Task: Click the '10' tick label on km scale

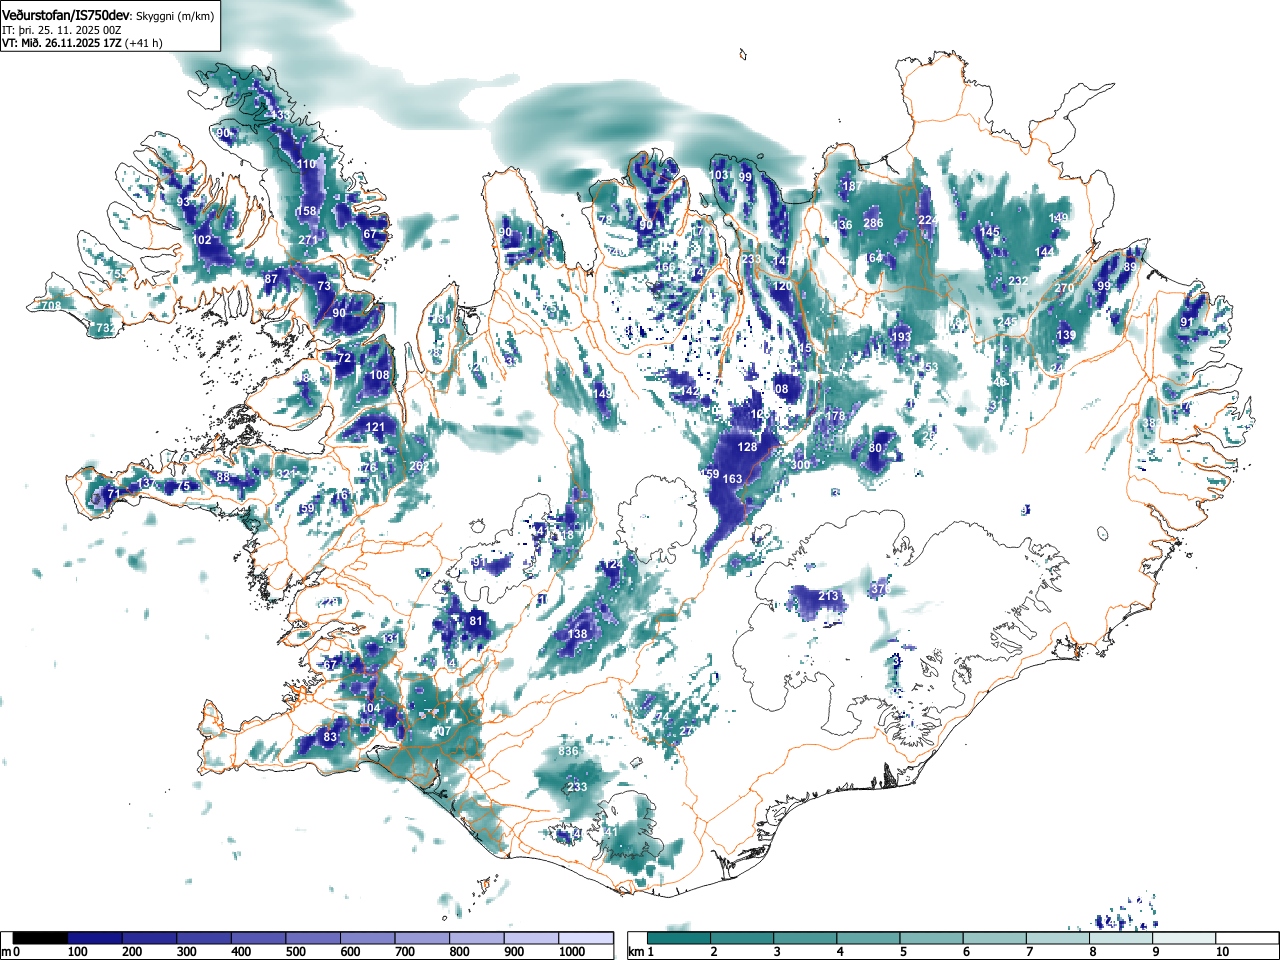Action: coord(1222,952)
